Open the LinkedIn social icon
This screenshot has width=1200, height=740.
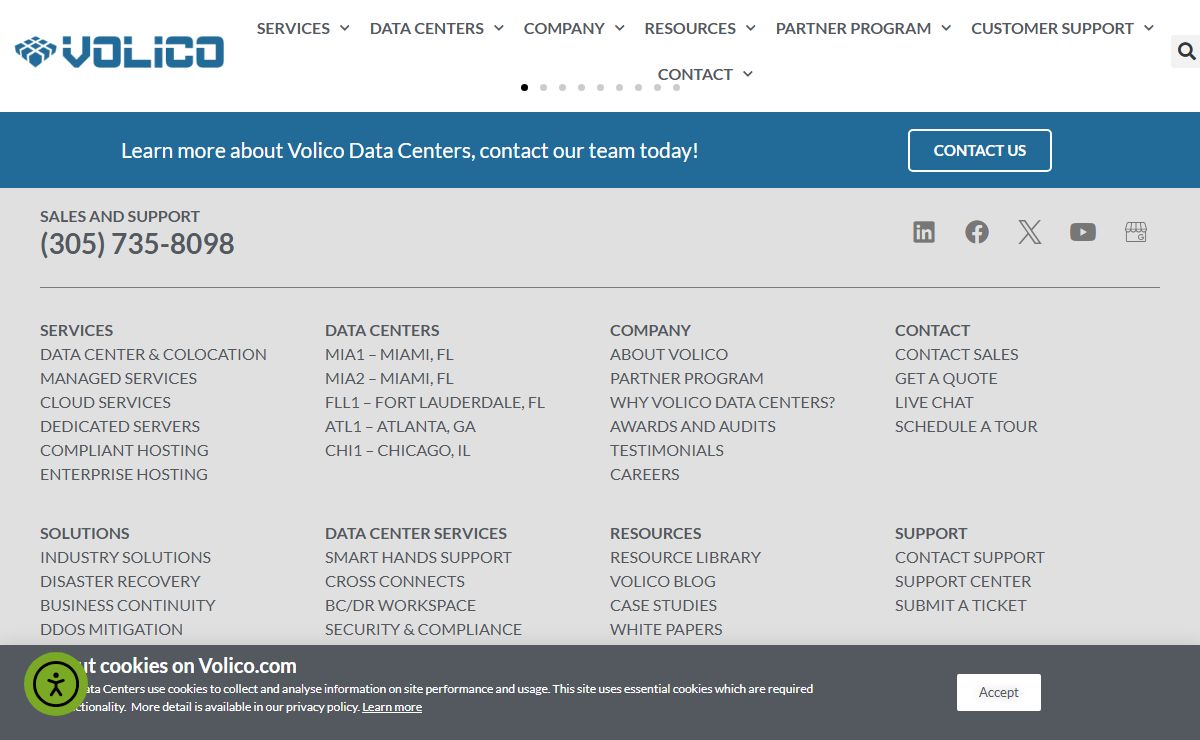[x=924, y=232]
